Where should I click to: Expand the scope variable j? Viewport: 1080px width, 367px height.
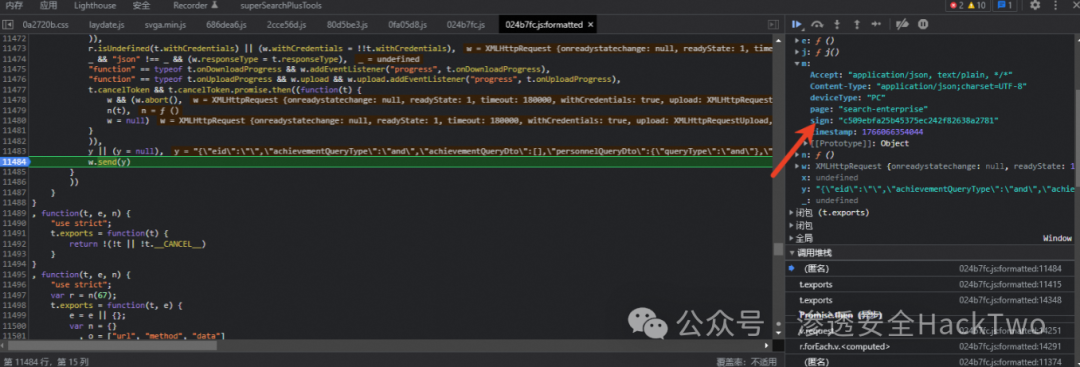tap(798, 52)
